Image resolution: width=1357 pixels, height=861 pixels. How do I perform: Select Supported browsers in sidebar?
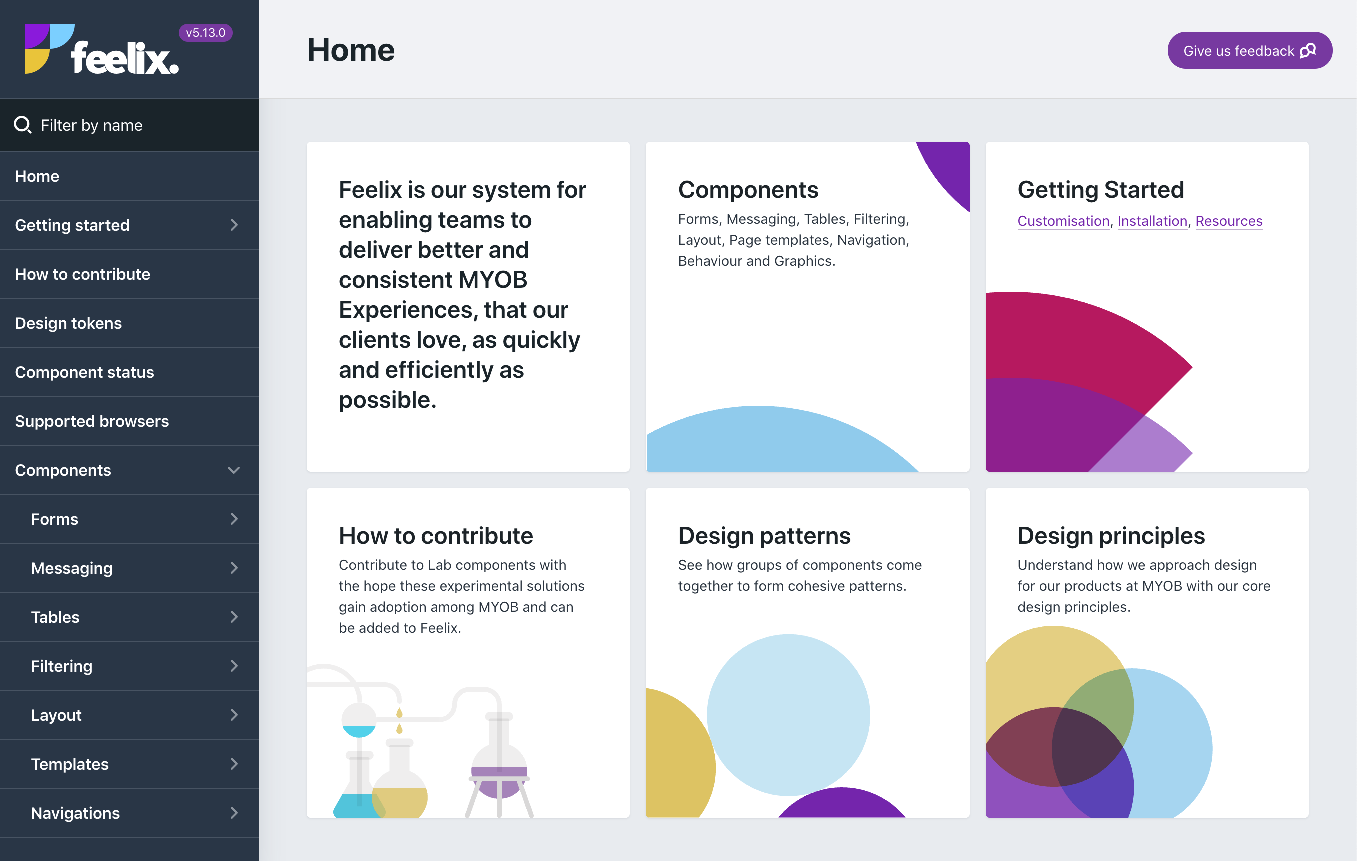[x=92, y=421]
